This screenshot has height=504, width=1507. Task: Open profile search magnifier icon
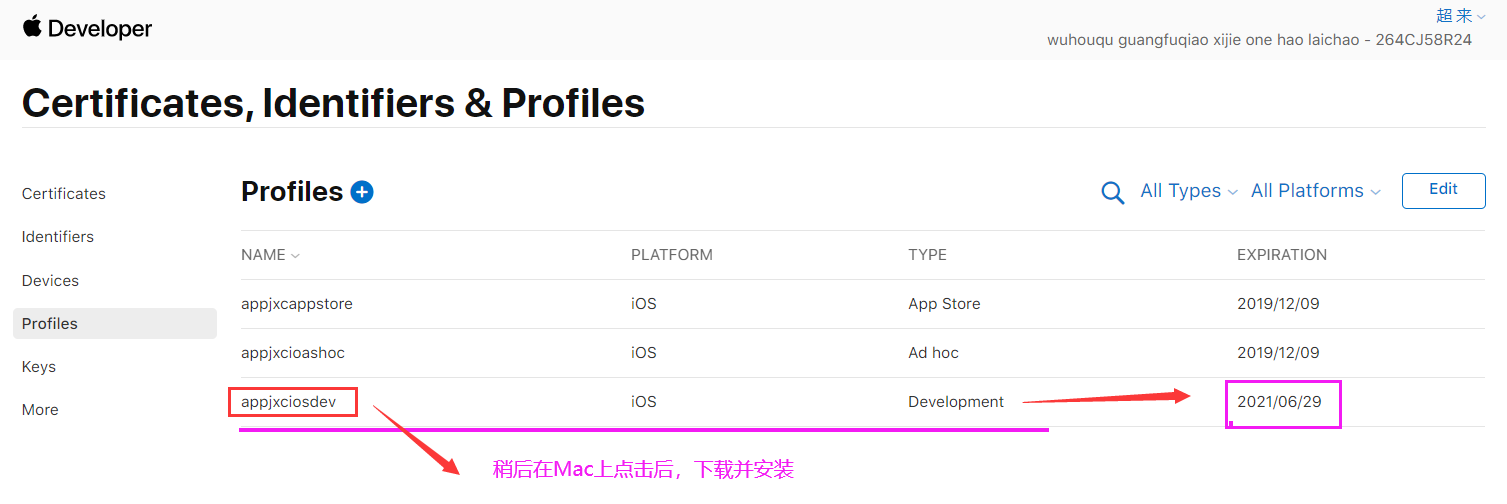pyautogui.click(x=1112, y=192)
